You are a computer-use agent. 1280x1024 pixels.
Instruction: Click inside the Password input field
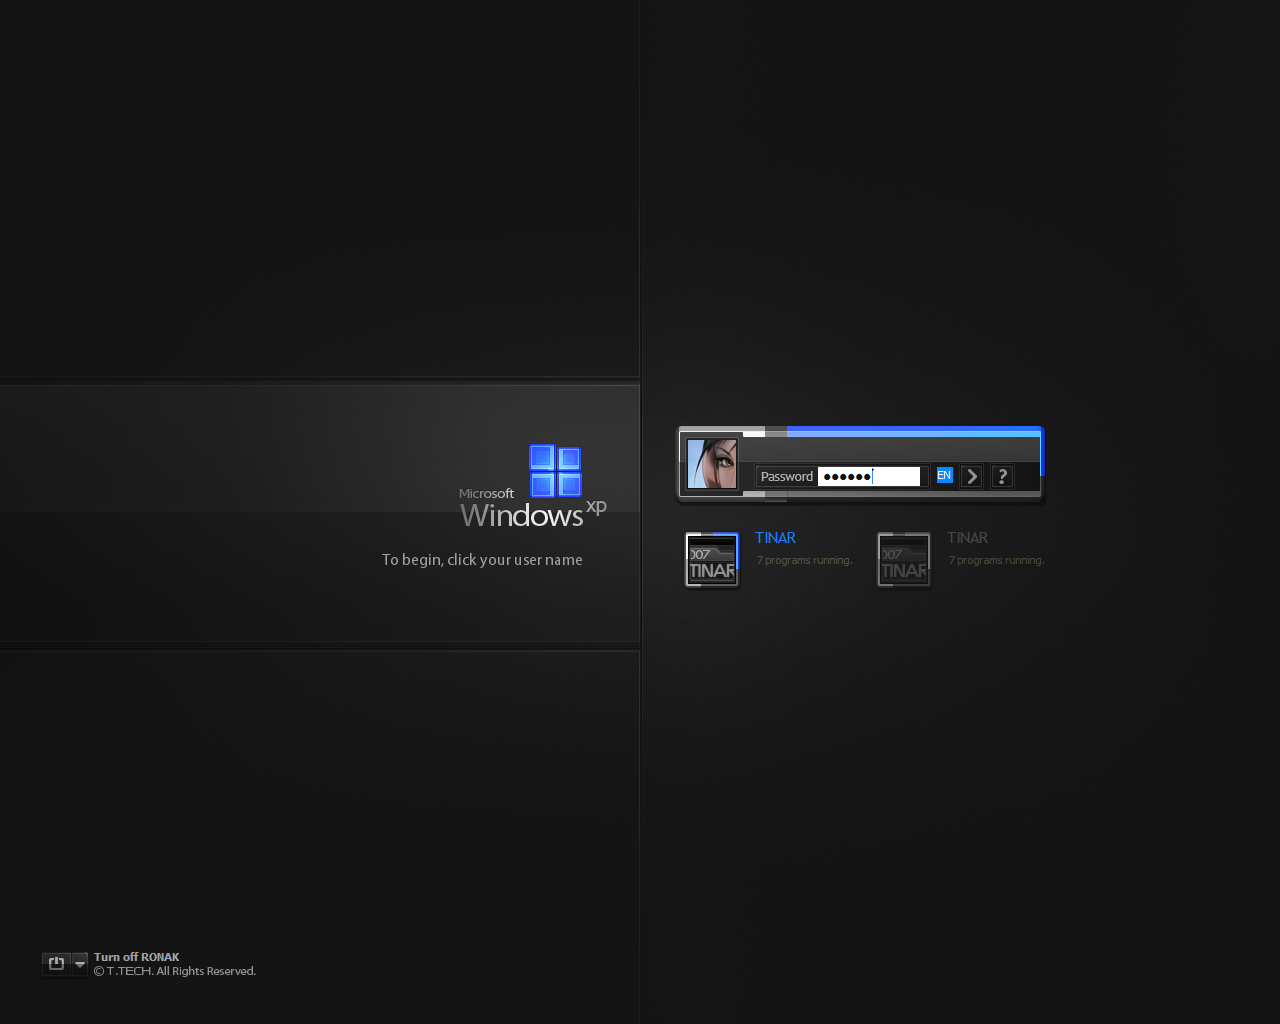[869, 476]
